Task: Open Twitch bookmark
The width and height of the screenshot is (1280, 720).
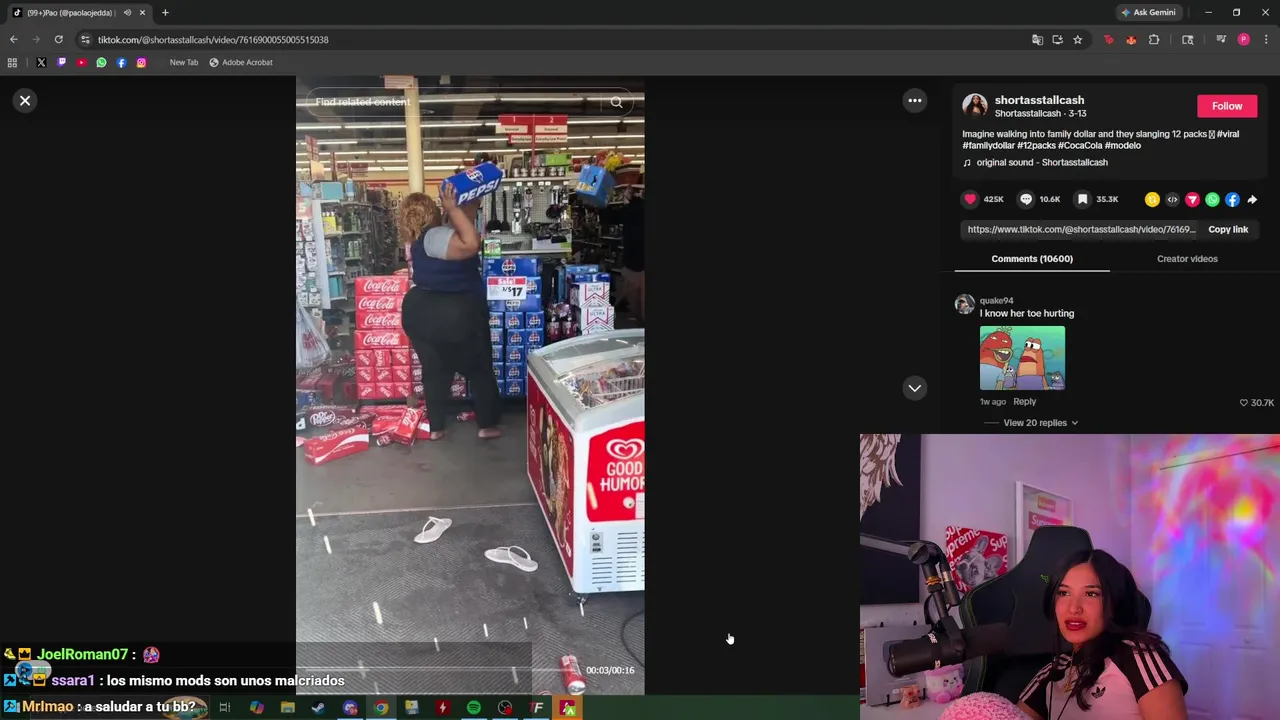Action: (x=61, y=62)
